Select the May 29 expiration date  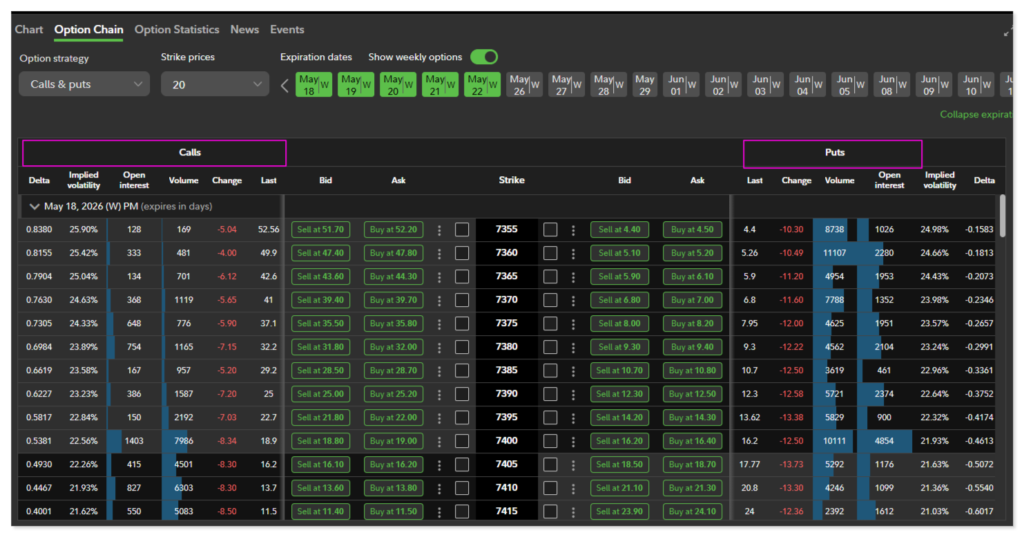(645, 85)
